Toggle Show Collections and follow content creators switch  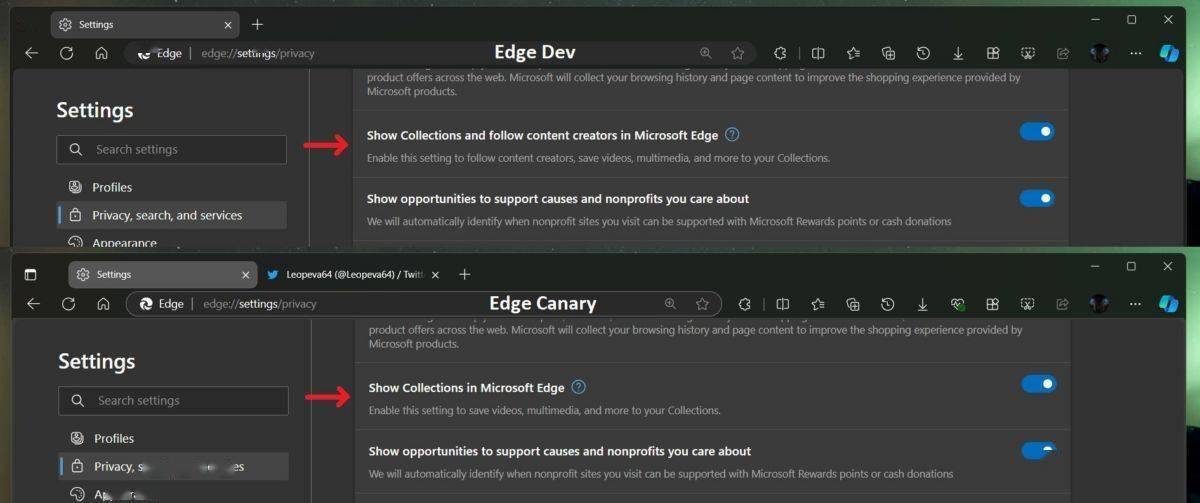coord(1037,131)
